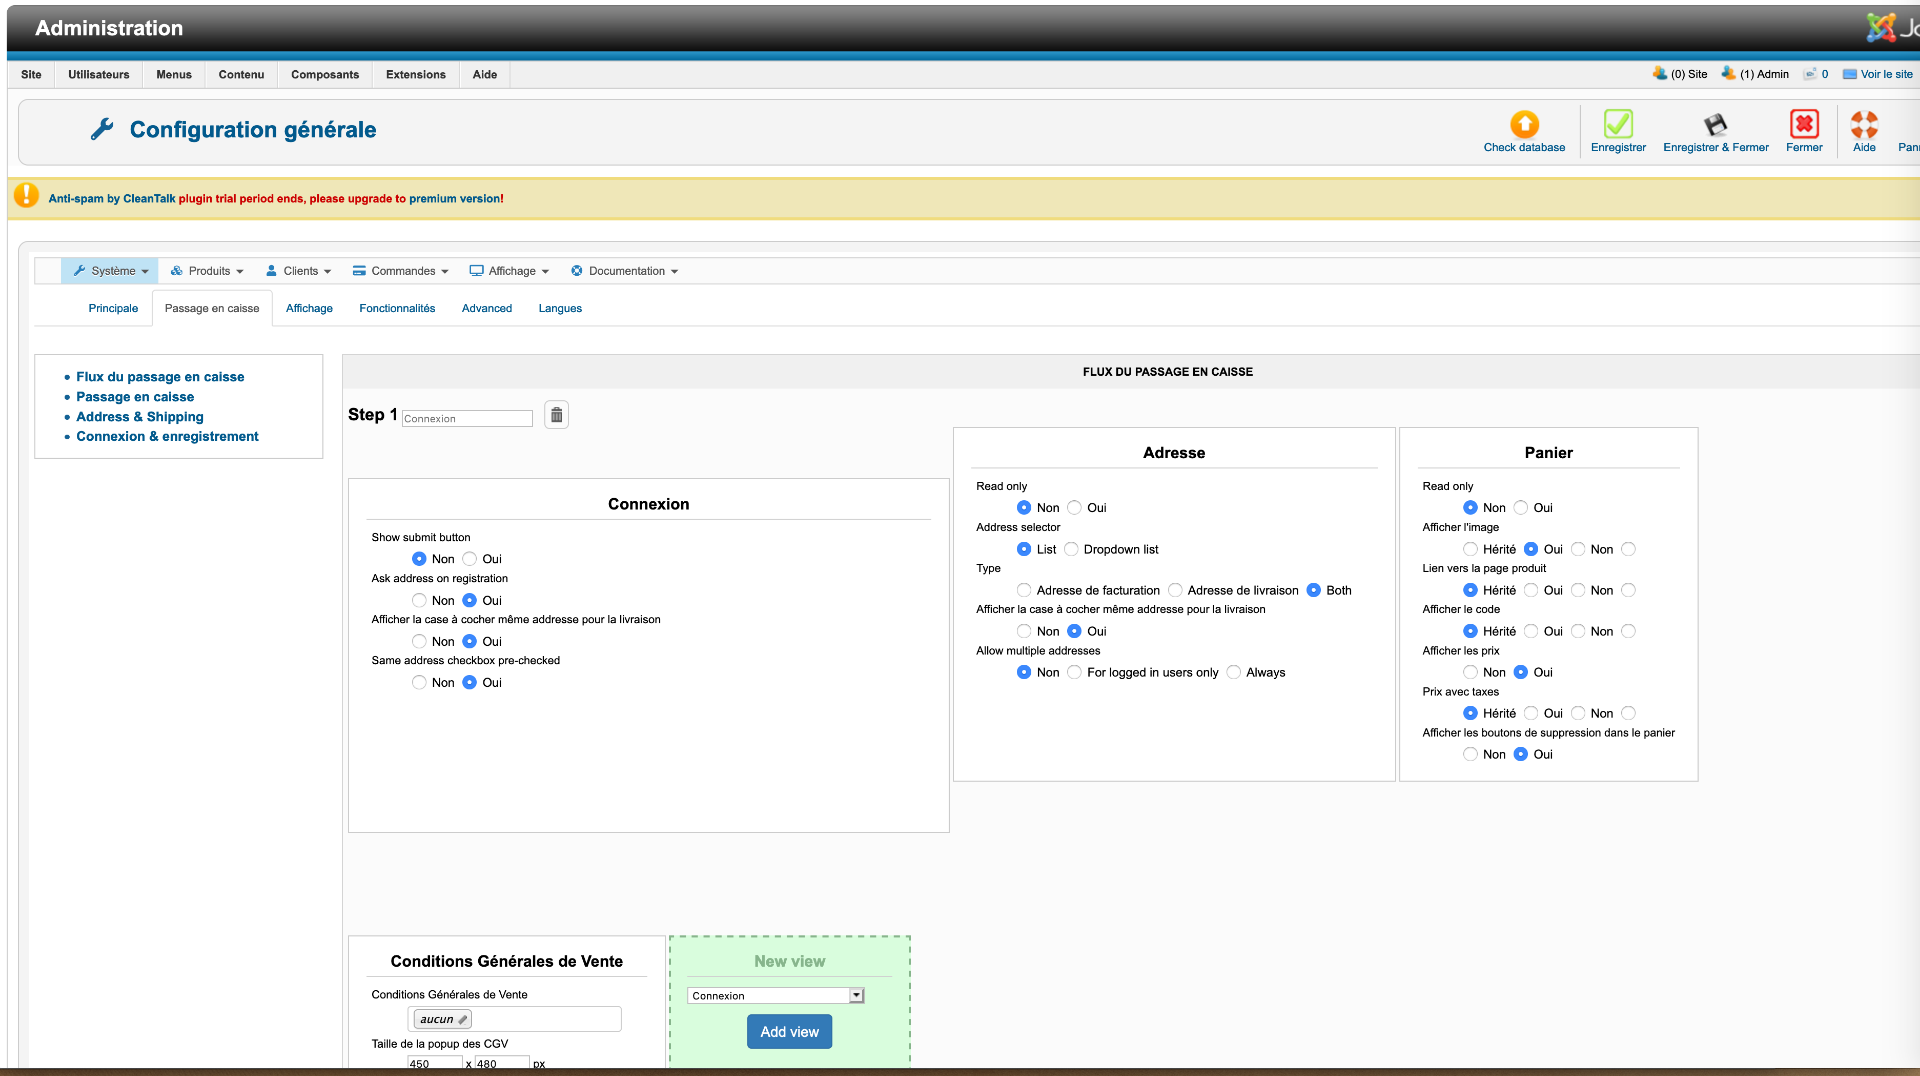The height and width of the screenshot is (1076, 1920).
Task: Set Ask address on registration to Non
Action: 419,600
